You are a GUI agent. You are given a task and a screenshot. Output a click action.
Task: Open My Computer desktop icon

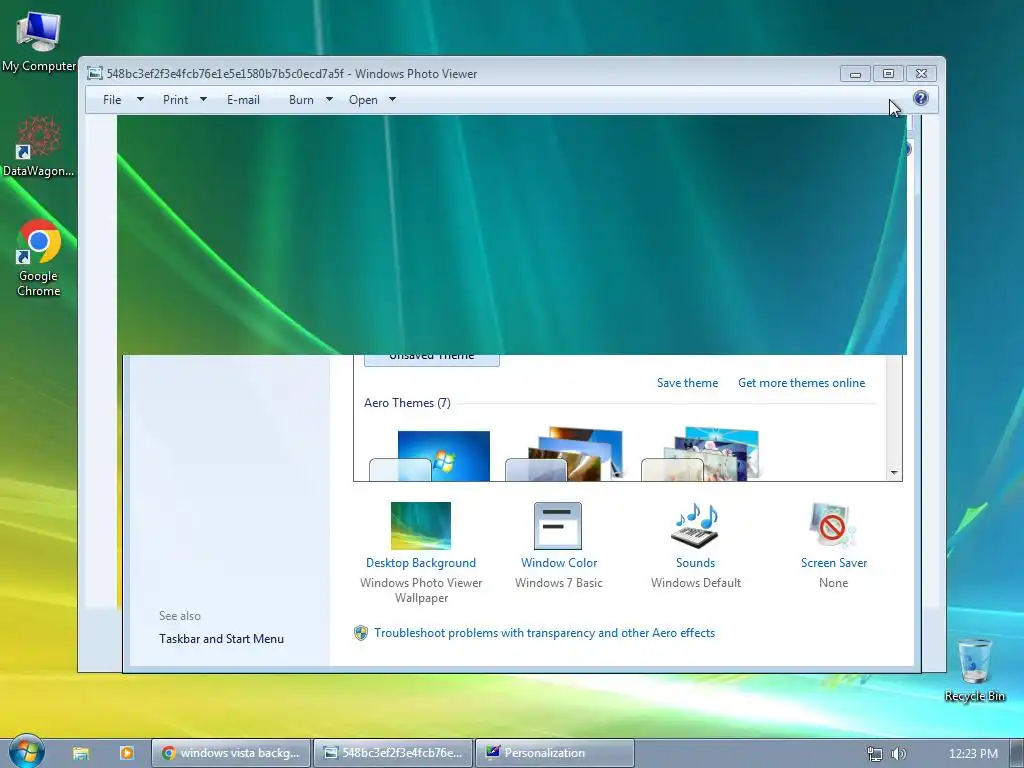[39, 40]
